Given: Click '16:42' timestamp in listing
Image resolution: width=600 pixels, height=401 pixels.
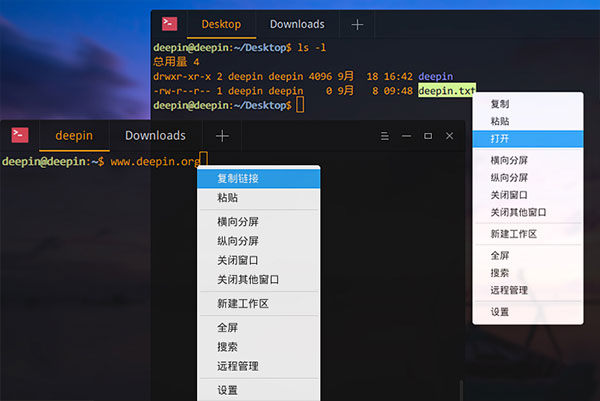Looking at the screenshot, I should click(x=398, y=77).
